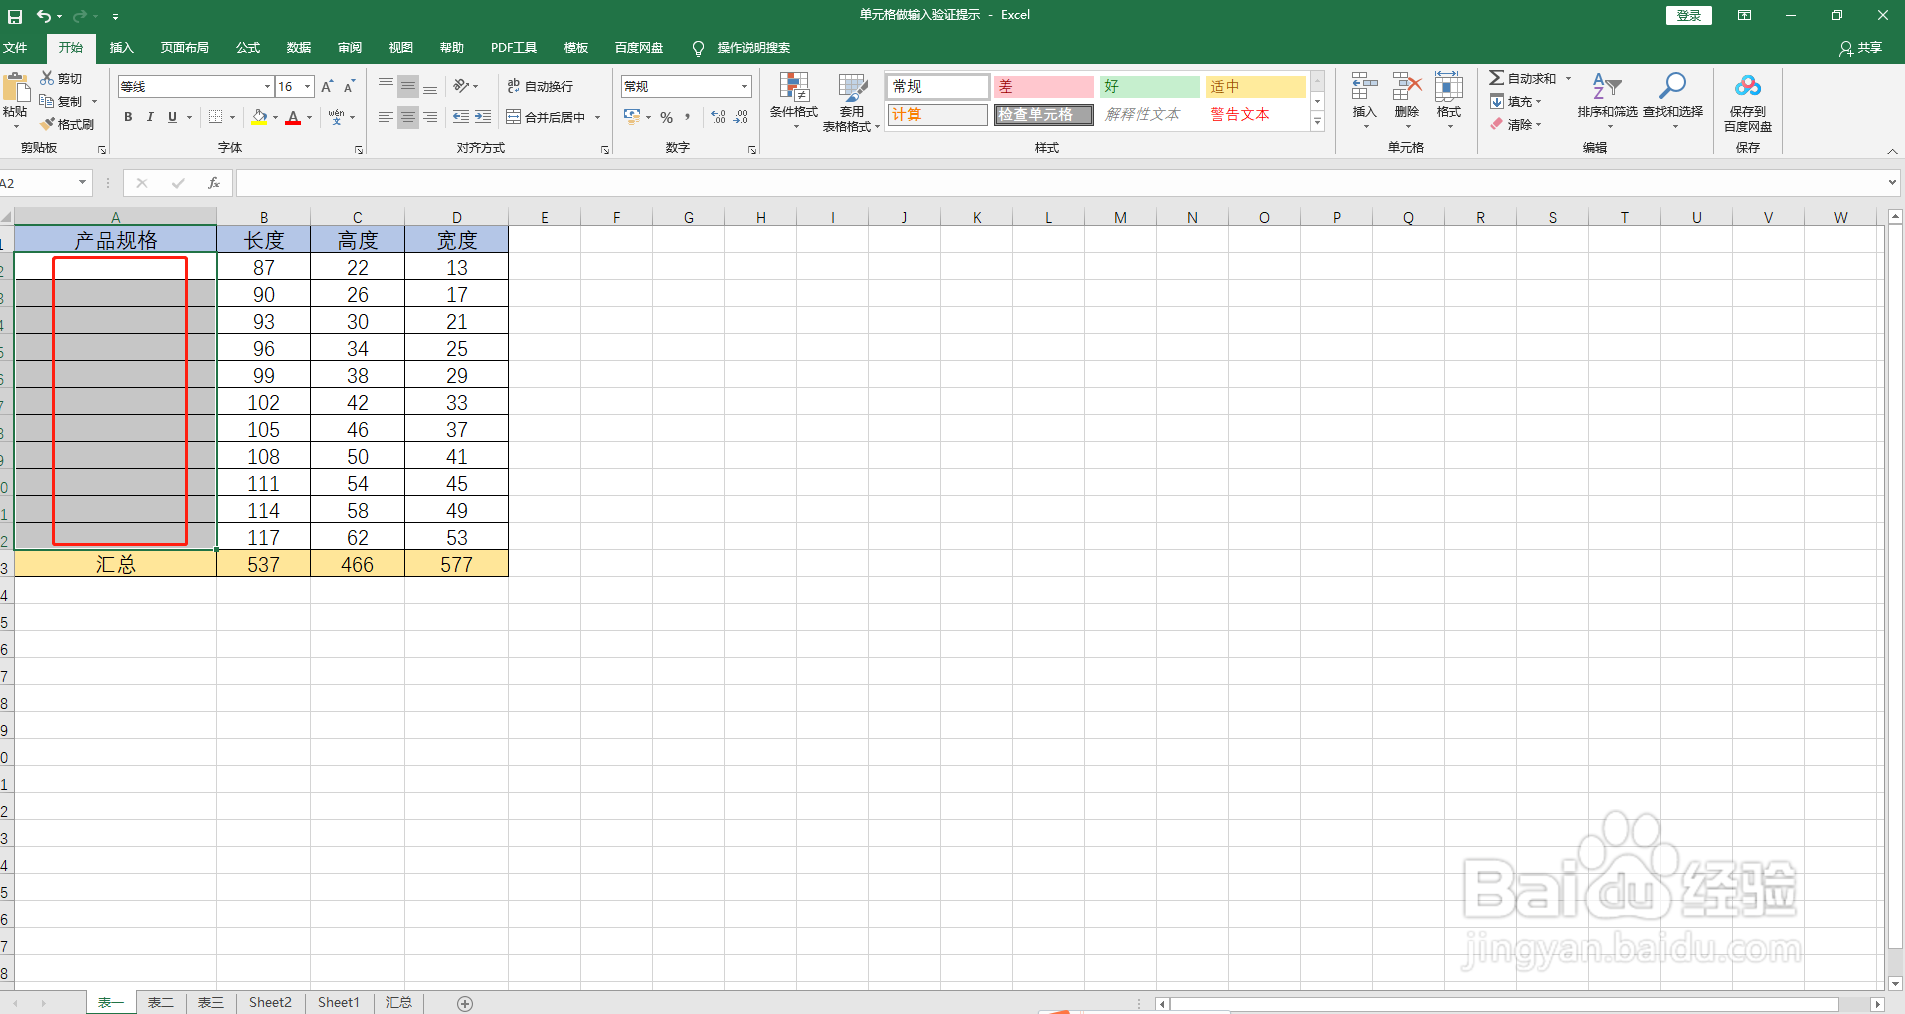The width and height of the screenshot is (1905, 1014).
Task: Click the Name Box showing A2
Action: tap(38, 183)
